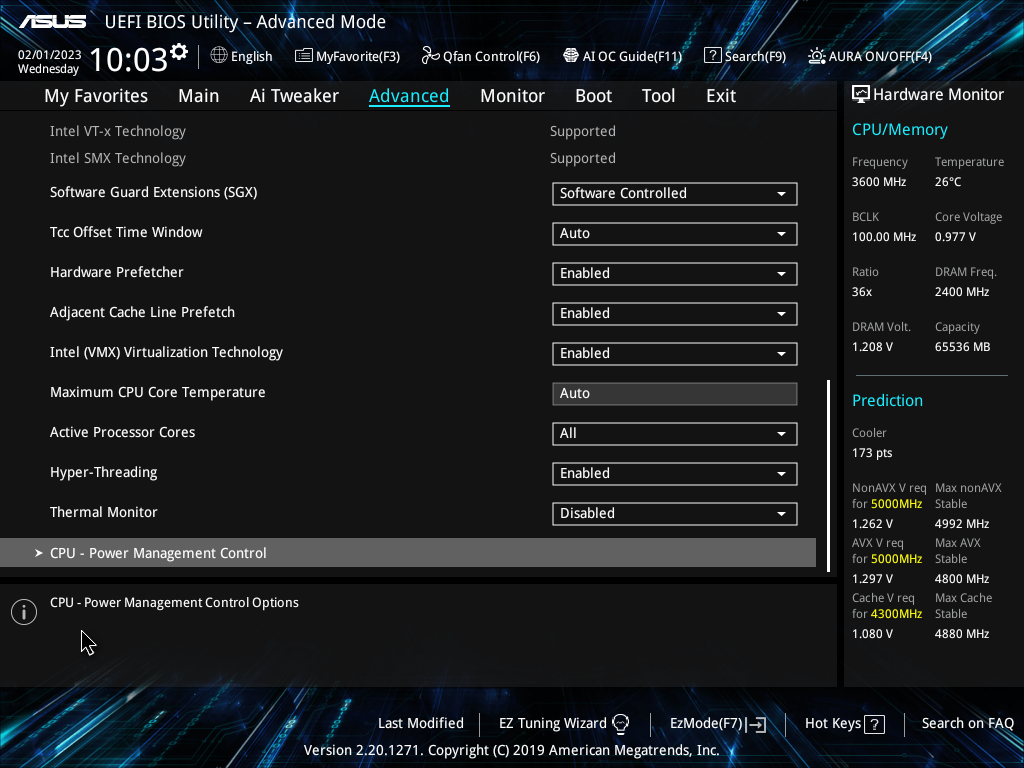Screen dimensions: 1024x768
Task: Click the 65536 MB capacity value
Action: 963,347
